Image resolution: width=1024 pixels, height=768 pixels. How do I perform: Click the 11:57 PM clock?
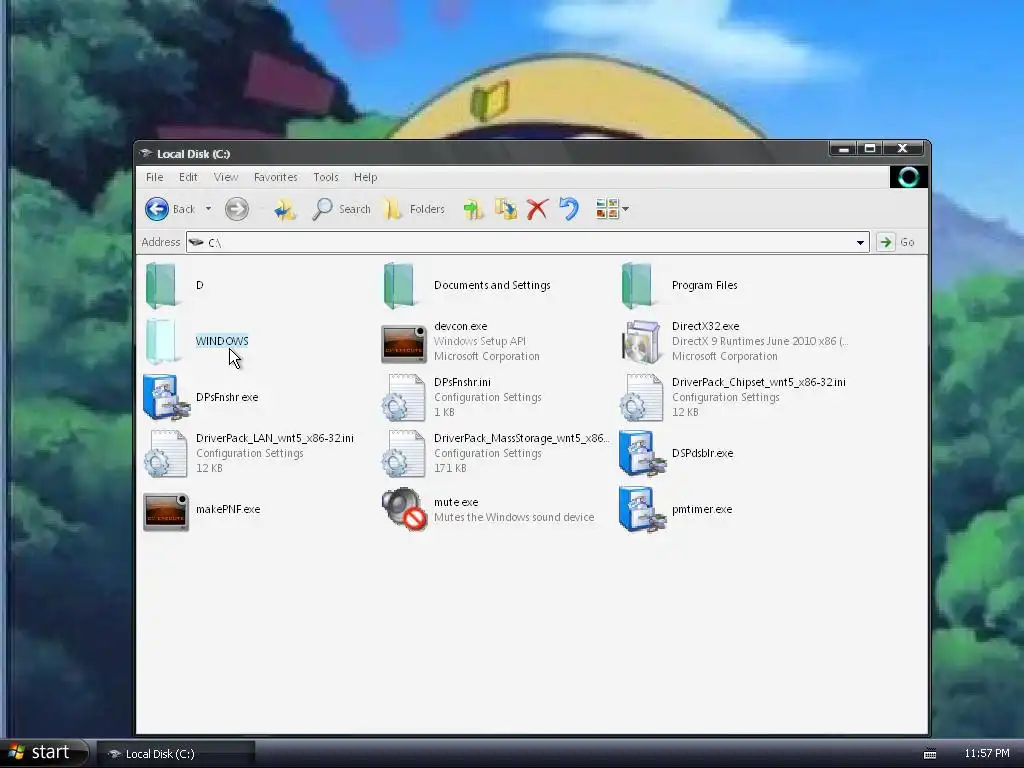click(x=987, y=754)
